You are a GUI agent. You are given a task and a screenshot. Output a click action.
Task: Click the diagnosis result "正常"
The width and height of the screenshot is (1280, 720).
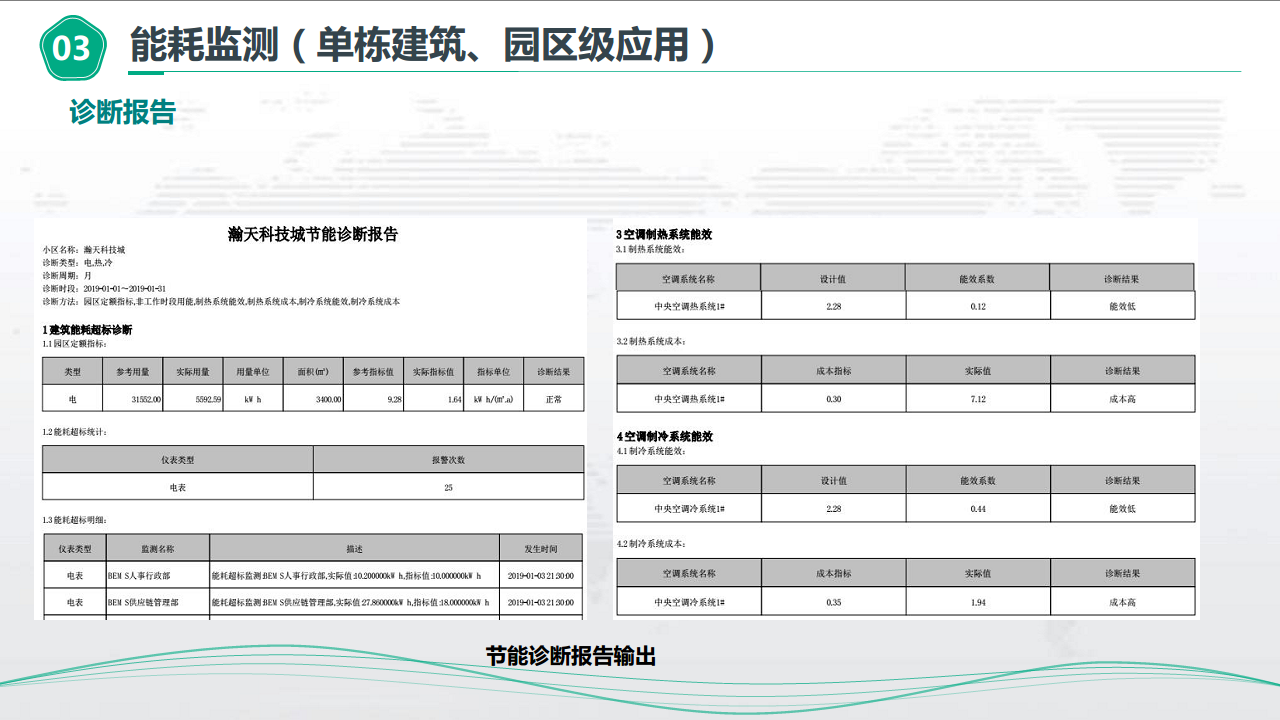[553, 399]
